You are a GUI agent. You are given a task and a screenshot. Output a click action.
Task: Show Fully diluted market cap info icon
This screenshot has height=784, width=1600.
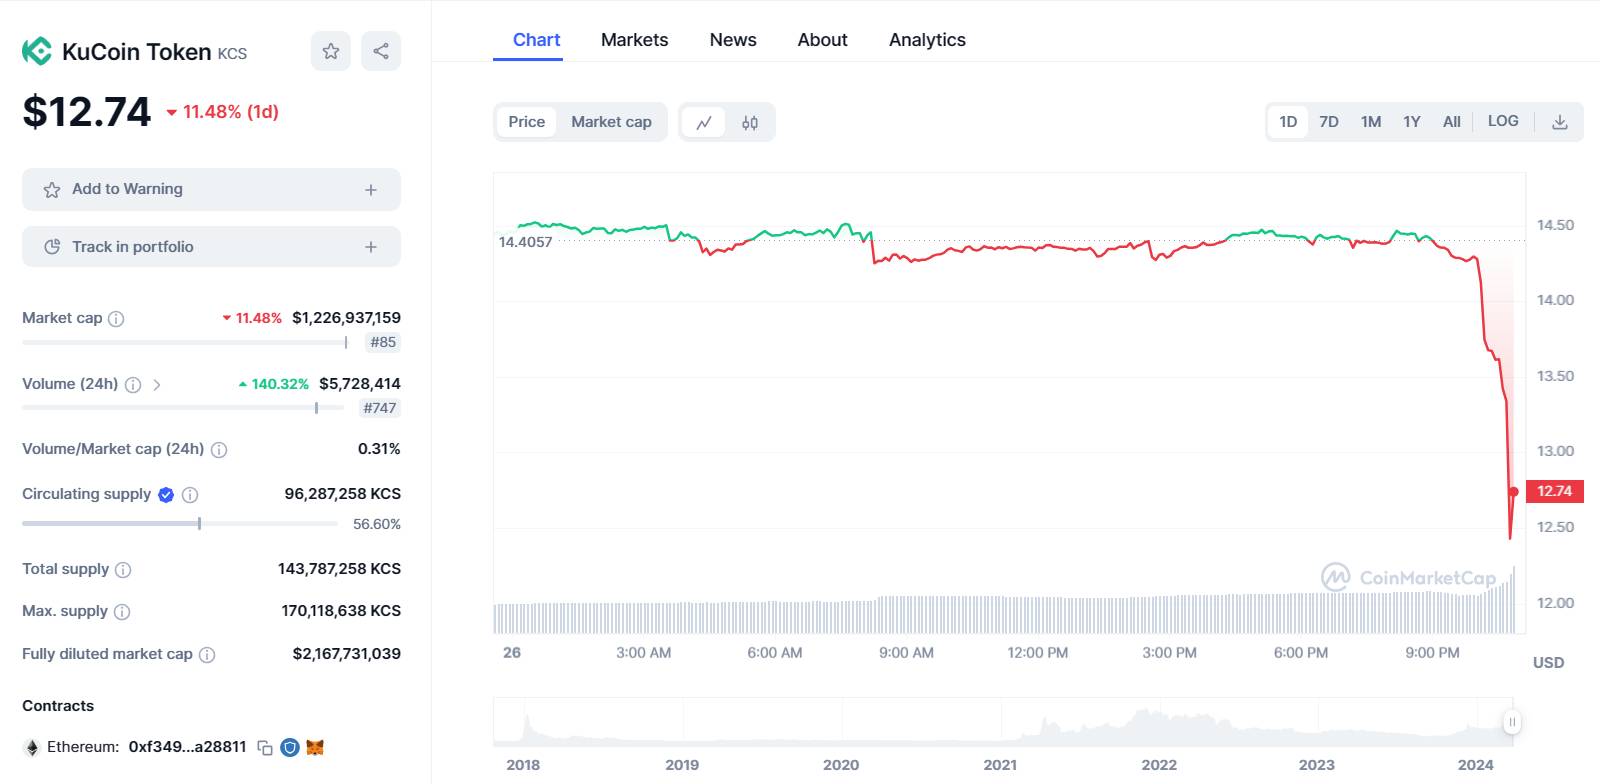point(207,655)
